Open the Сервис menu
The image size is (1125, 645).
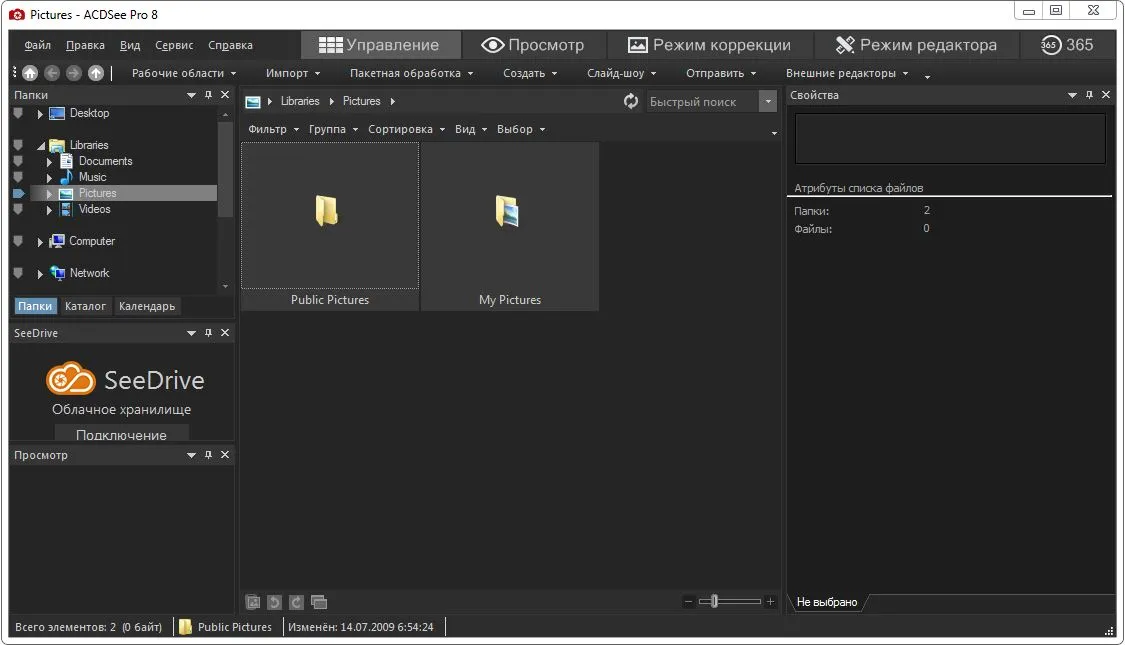(x=174, y=45)
